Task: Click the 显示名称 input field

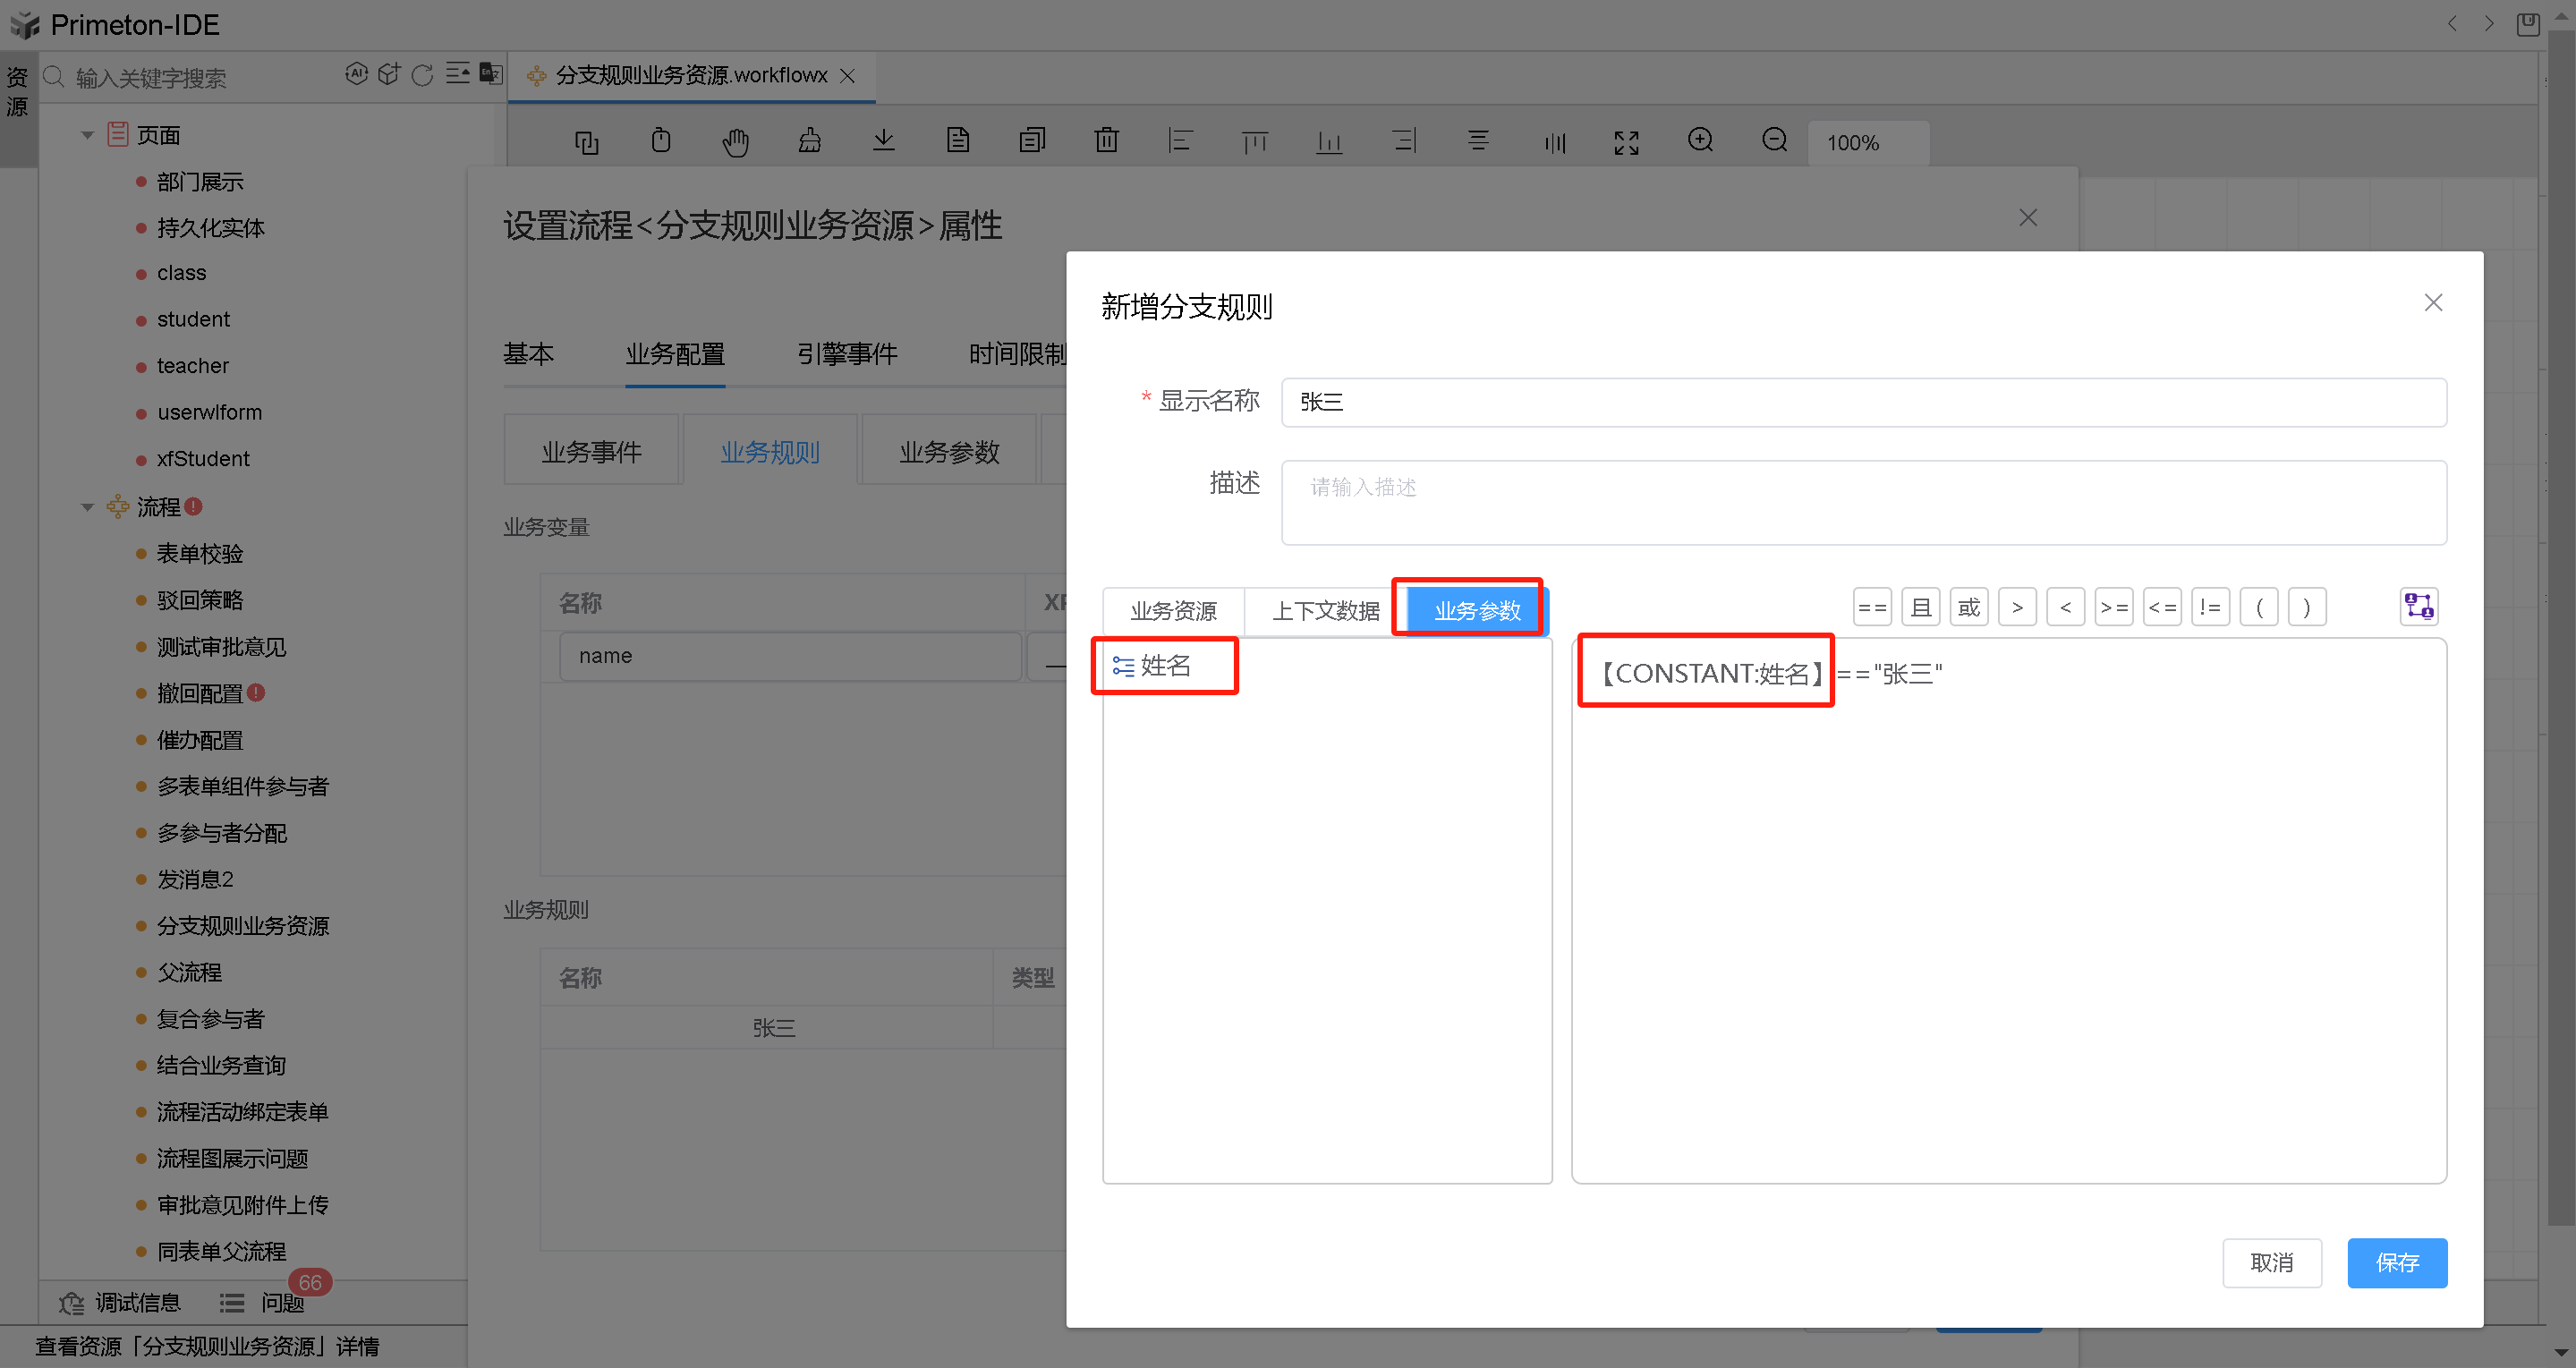Action: click(1863, 402)
